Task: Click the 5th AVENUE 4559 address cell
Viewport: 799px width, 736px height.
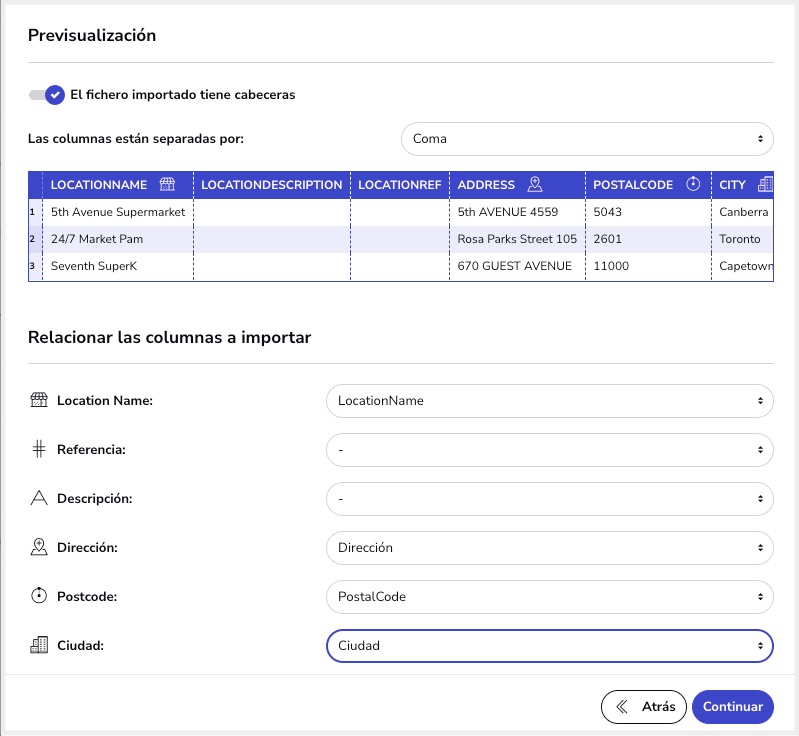Action: 517,212
